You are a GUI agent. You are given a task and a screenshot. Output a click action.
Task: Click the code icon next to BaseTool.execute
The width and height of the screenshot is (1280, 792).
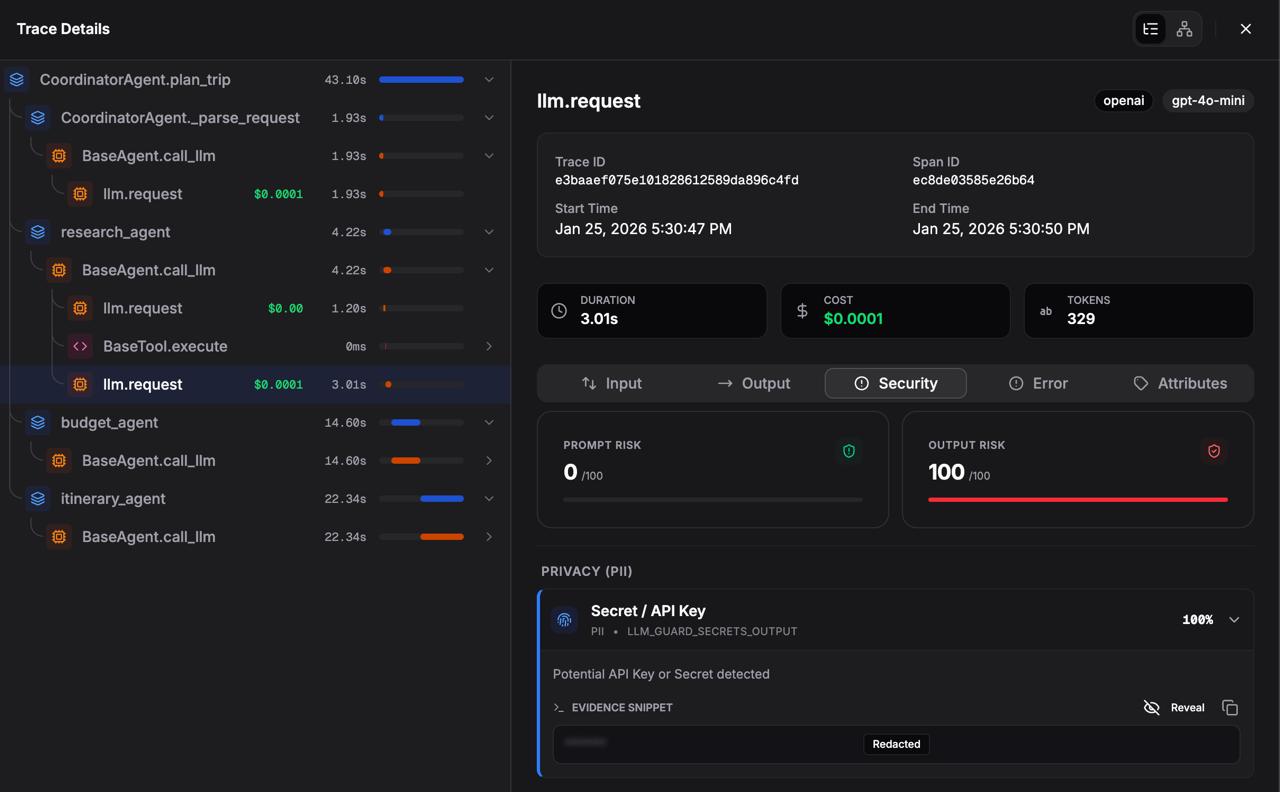pyautogui.click(x=80, y=345)
